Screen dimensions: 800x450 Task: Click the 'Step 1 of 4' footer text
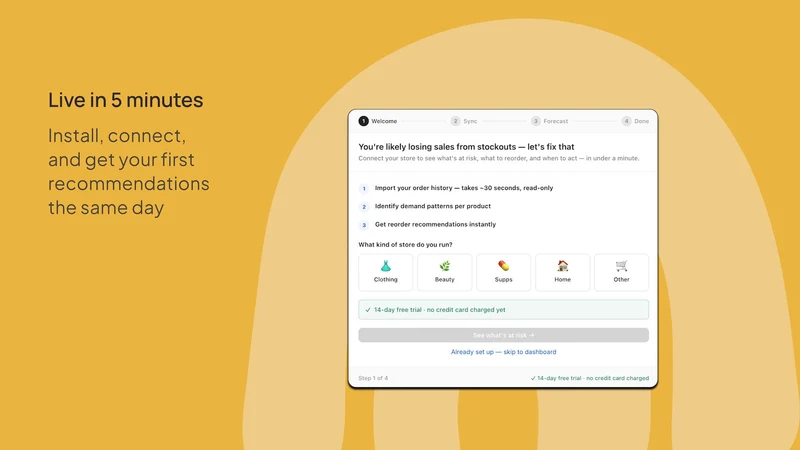(x=373, y=378)
